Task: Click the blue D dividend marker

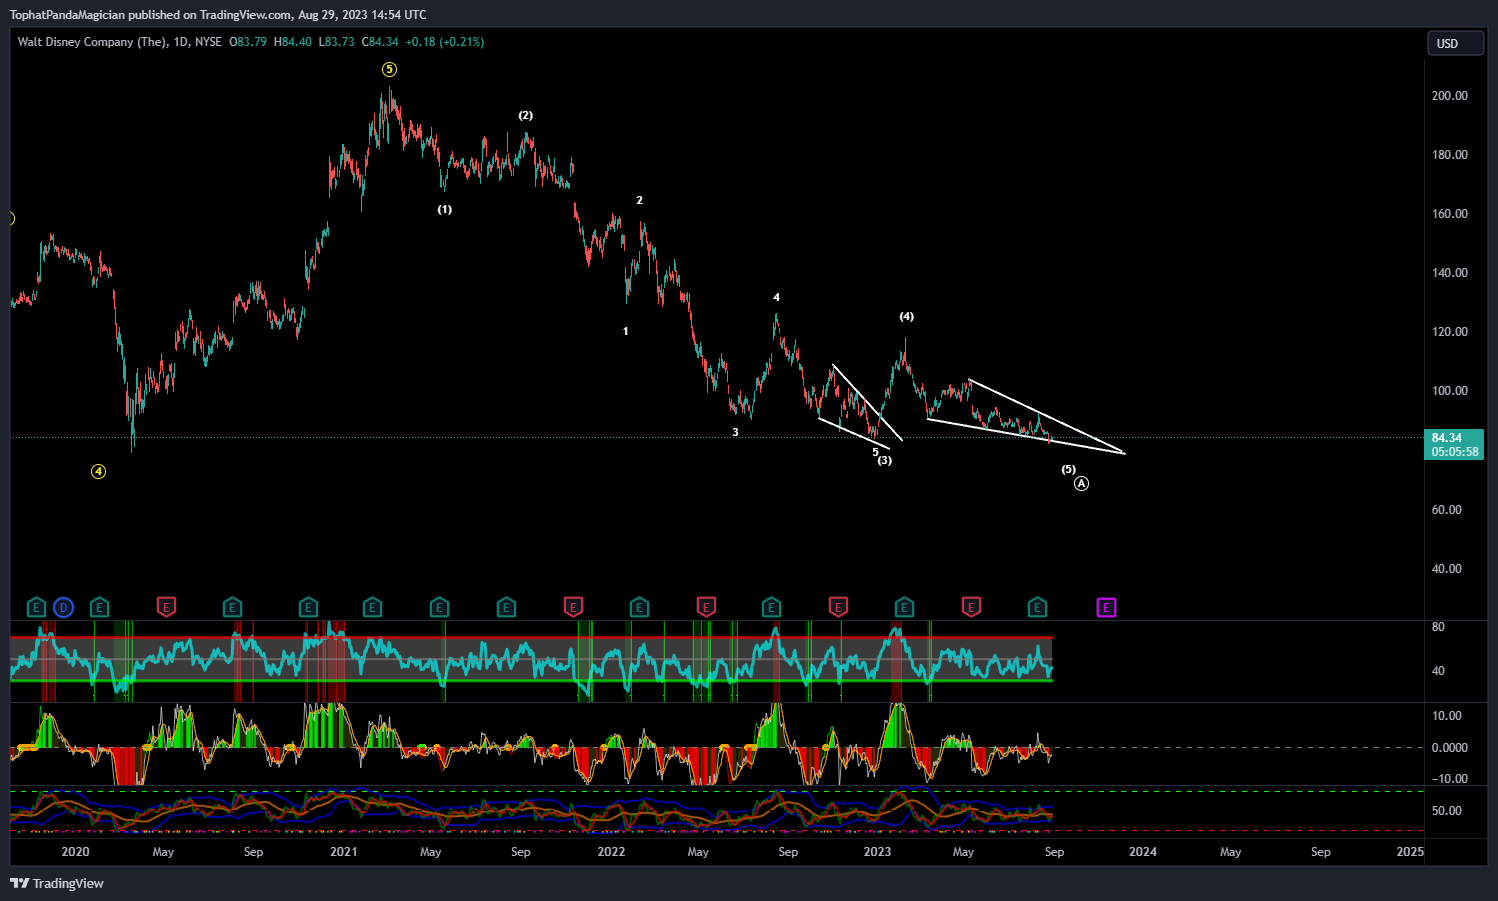Action: [x=64, y=607]
